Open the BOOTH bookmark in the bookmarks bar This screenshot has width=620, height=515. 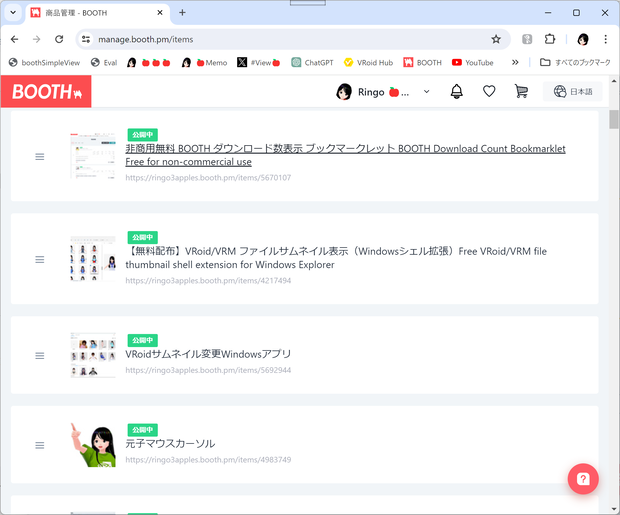coord(422,62)
